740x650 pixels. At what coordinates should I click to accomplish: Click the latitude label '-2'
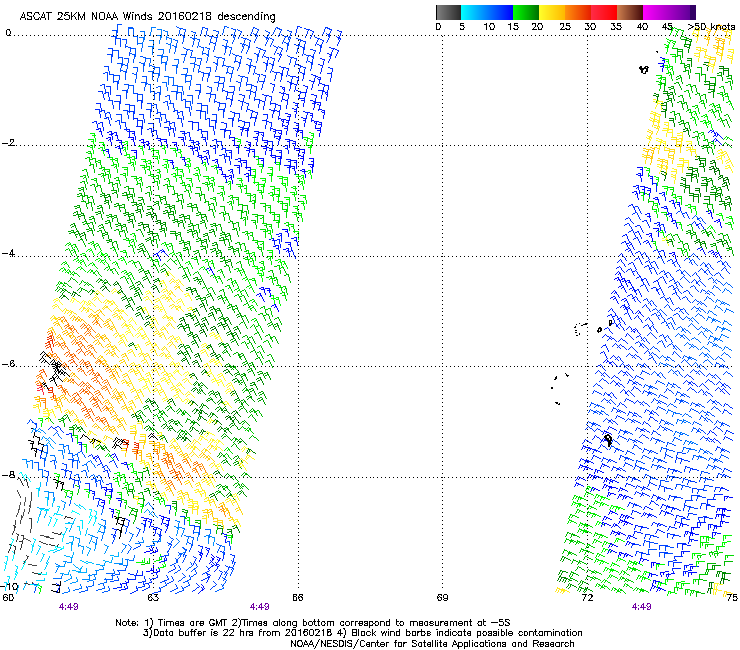(x=9, y=143)
